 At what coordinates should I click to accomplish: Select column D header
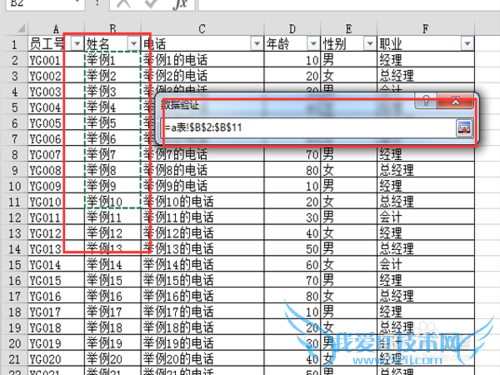tap(292, 29)
